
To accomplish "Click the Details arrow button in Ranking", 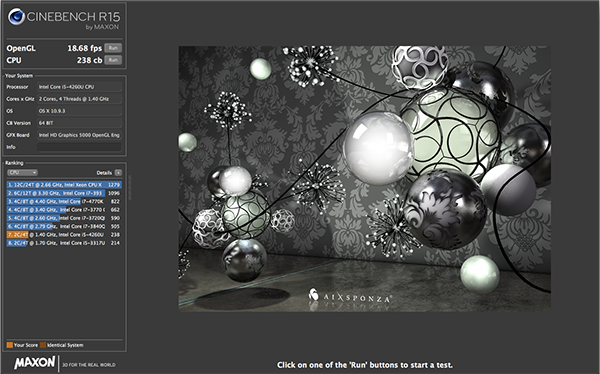I will coord(118,173).
